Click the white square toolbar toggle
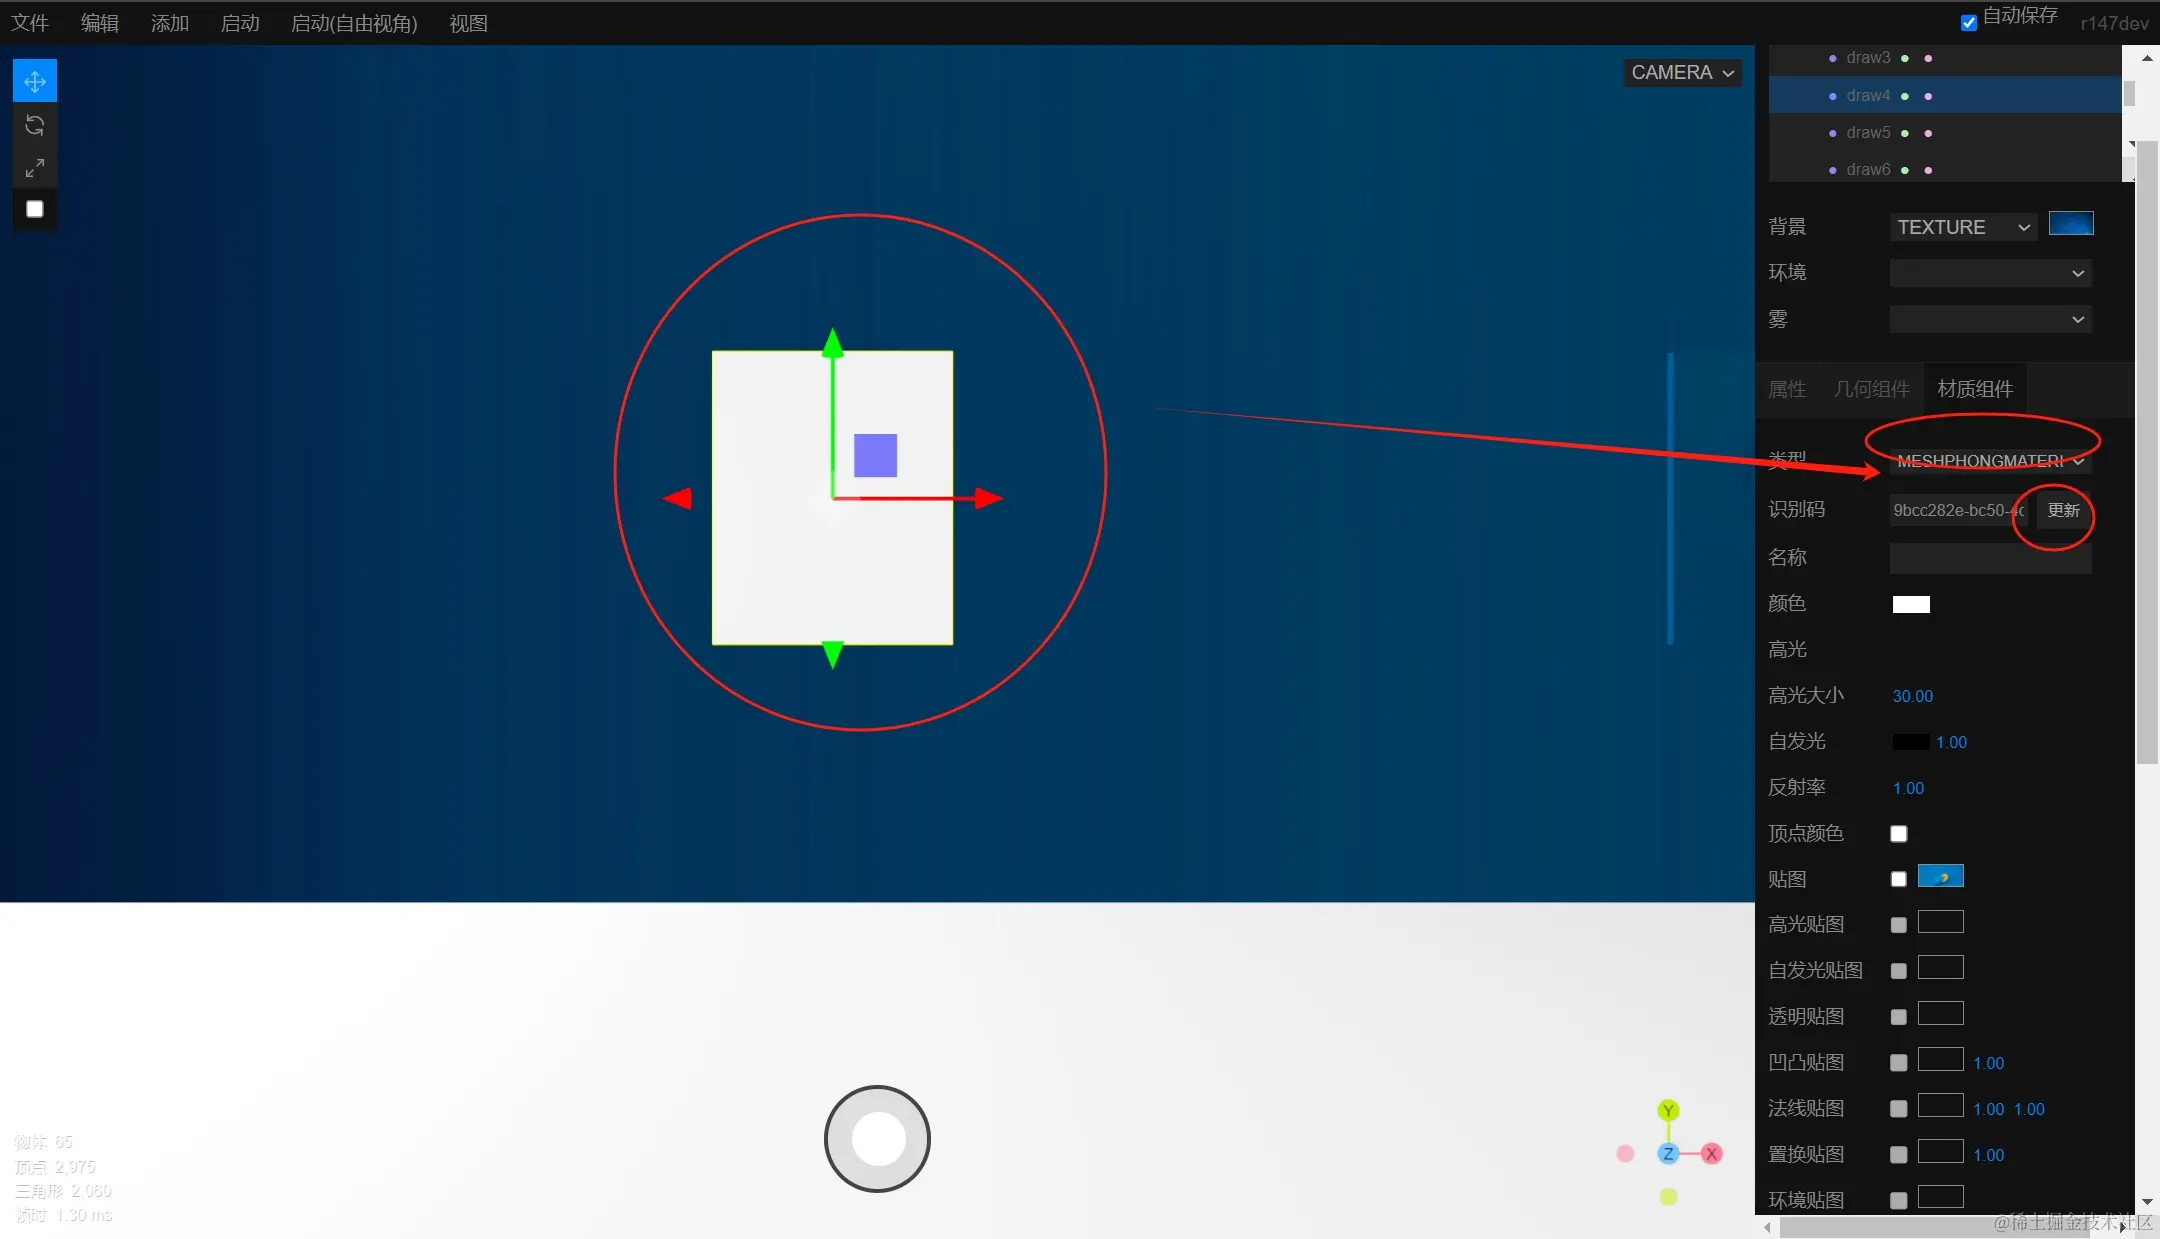 point(35,209)
